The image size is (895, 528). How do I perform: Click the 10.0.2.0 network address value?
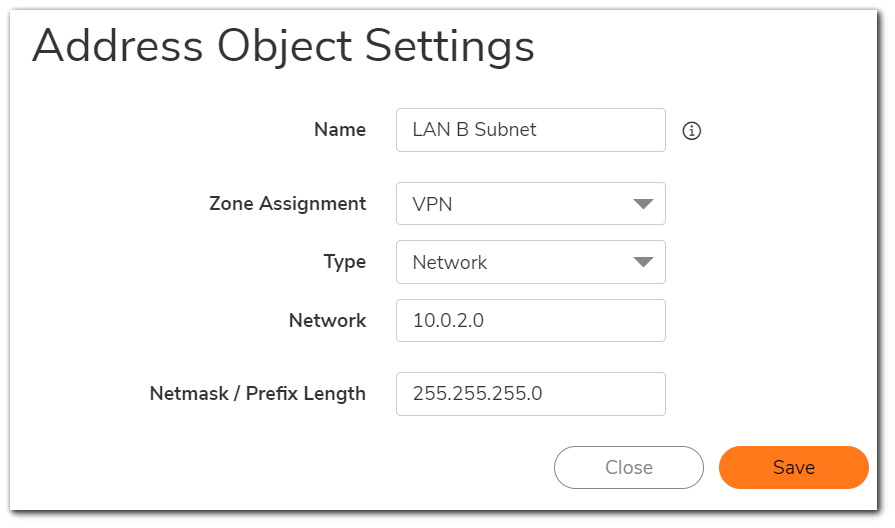[x=448, y=321]
